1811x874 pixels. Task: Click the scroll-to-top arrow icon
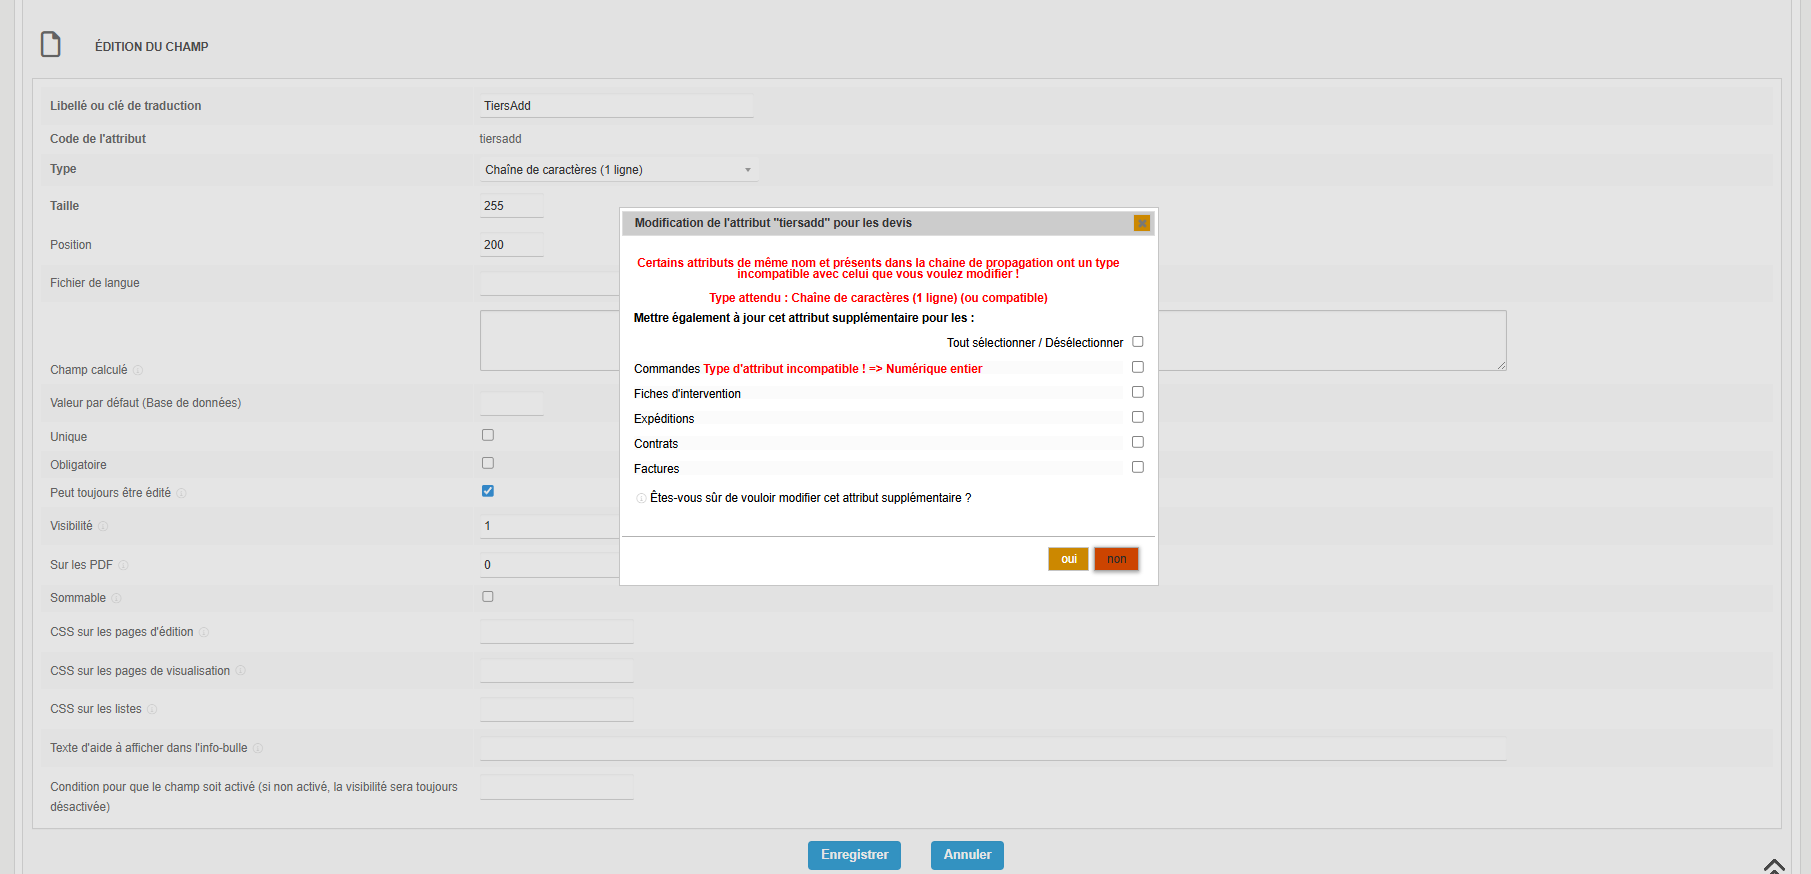[x=1774, y=866]
